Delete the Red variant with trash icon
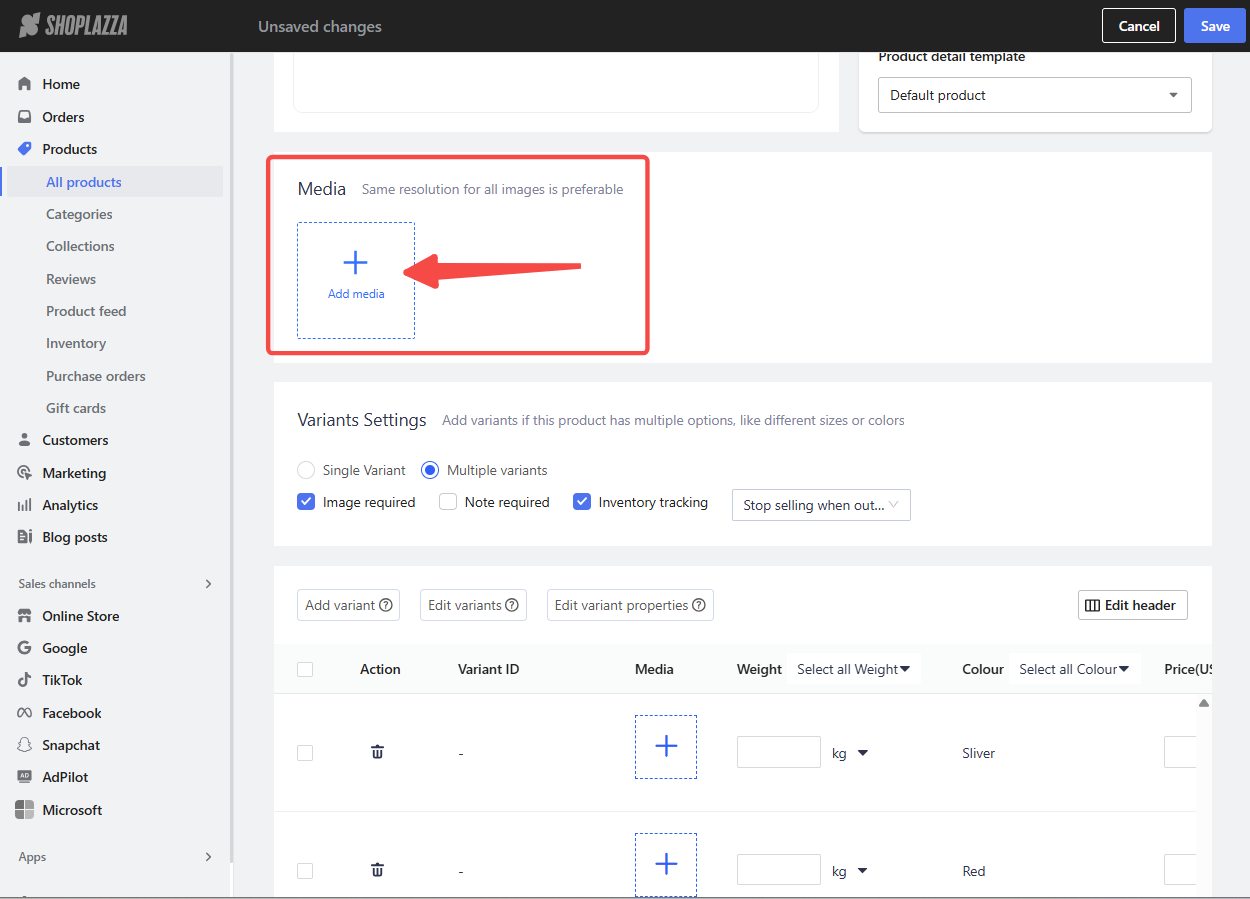The height and width of the screenshot is (899, 1250). pos(377,870)
